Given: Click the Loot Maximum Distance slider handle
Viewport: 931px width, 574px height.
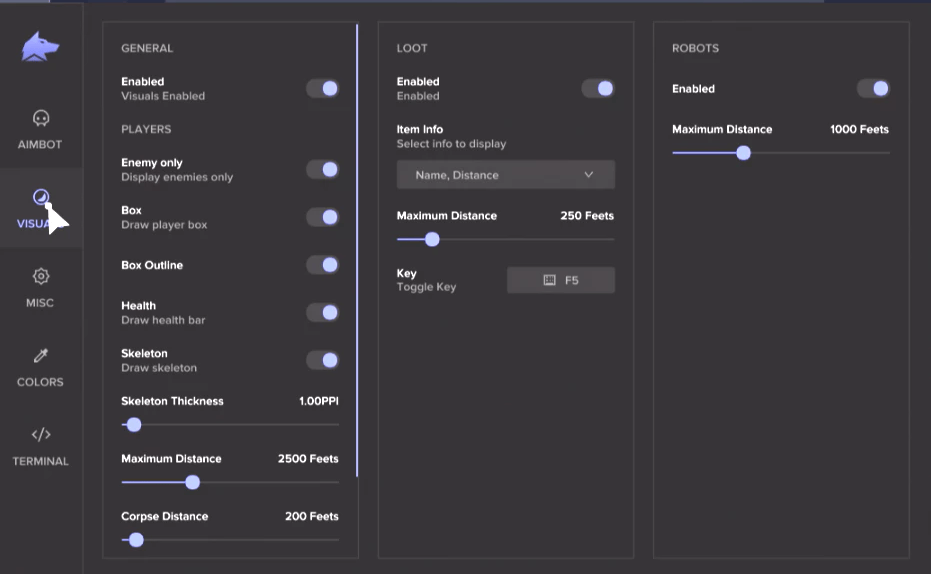Looking at the screenshot, I should [432, 240].
